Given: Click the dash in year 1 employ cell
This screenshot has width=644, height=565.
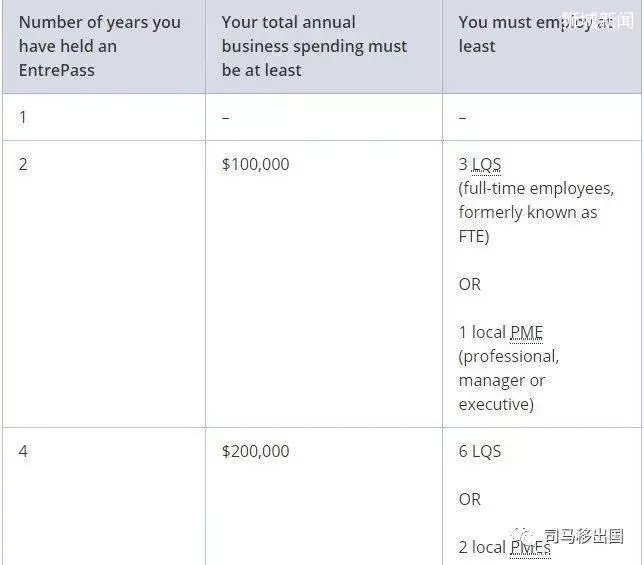Looking at the screenshot, I should pyautogui.click(x=462, y=118).
